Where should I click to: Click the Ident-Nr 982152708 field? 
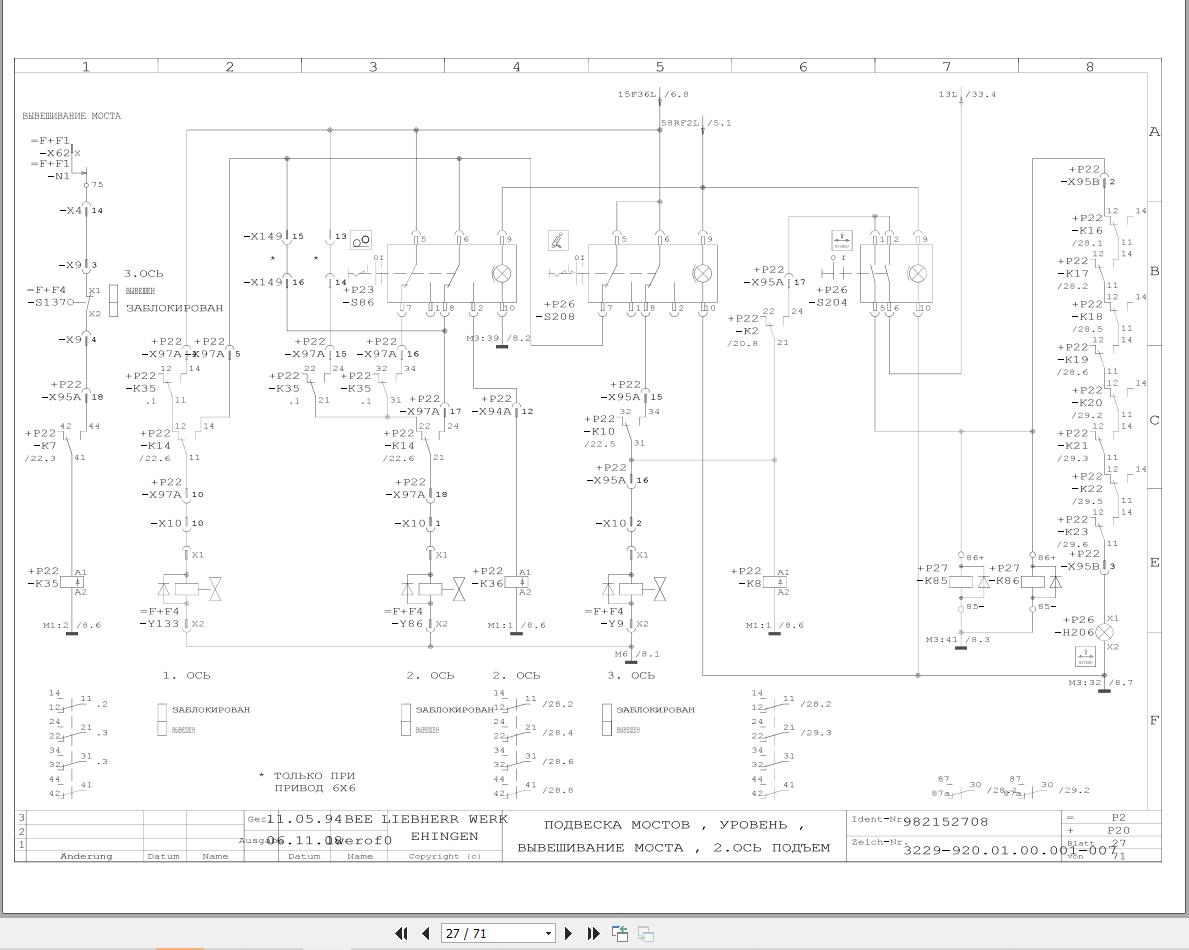[945, 821]
